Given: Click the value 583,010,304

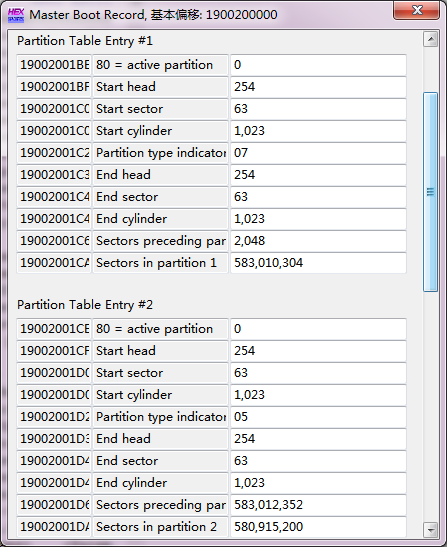Looking at the screenshot, I should [x=318, y=263].
